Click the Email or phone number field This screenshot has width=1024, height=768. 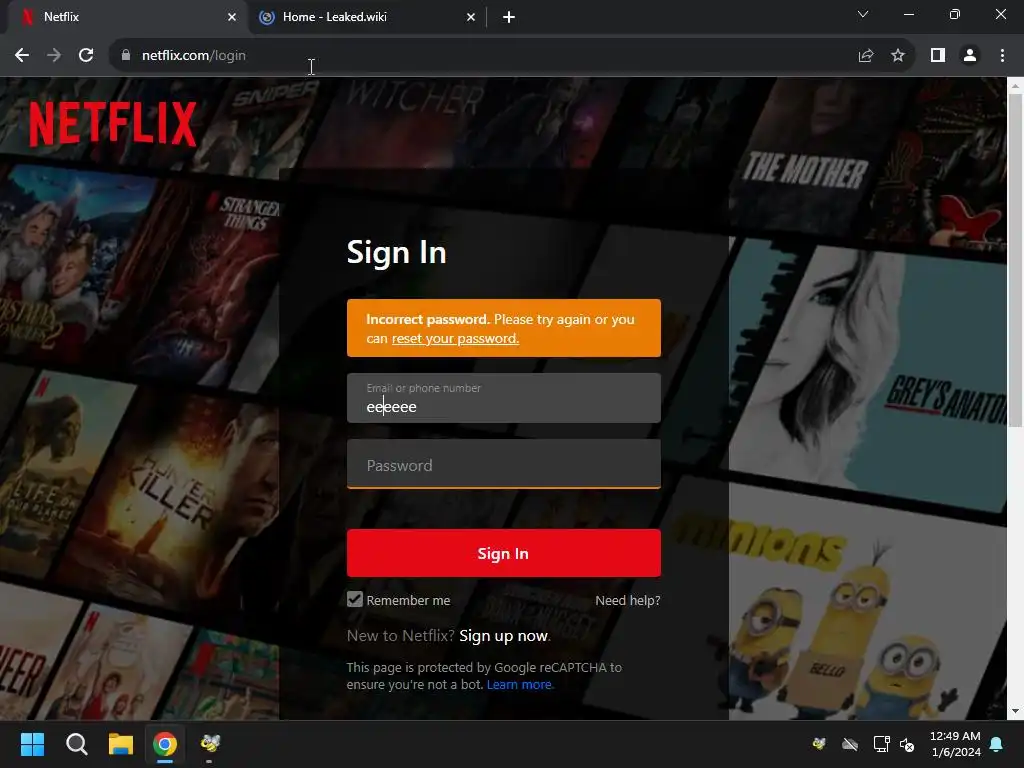(504, 398)
